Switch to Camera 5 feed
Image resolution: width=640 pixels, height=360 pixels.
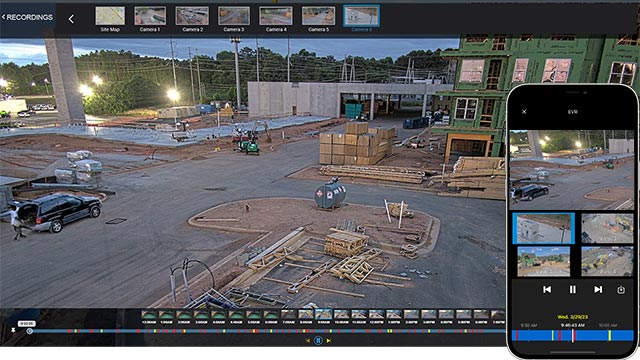[318, 16]
